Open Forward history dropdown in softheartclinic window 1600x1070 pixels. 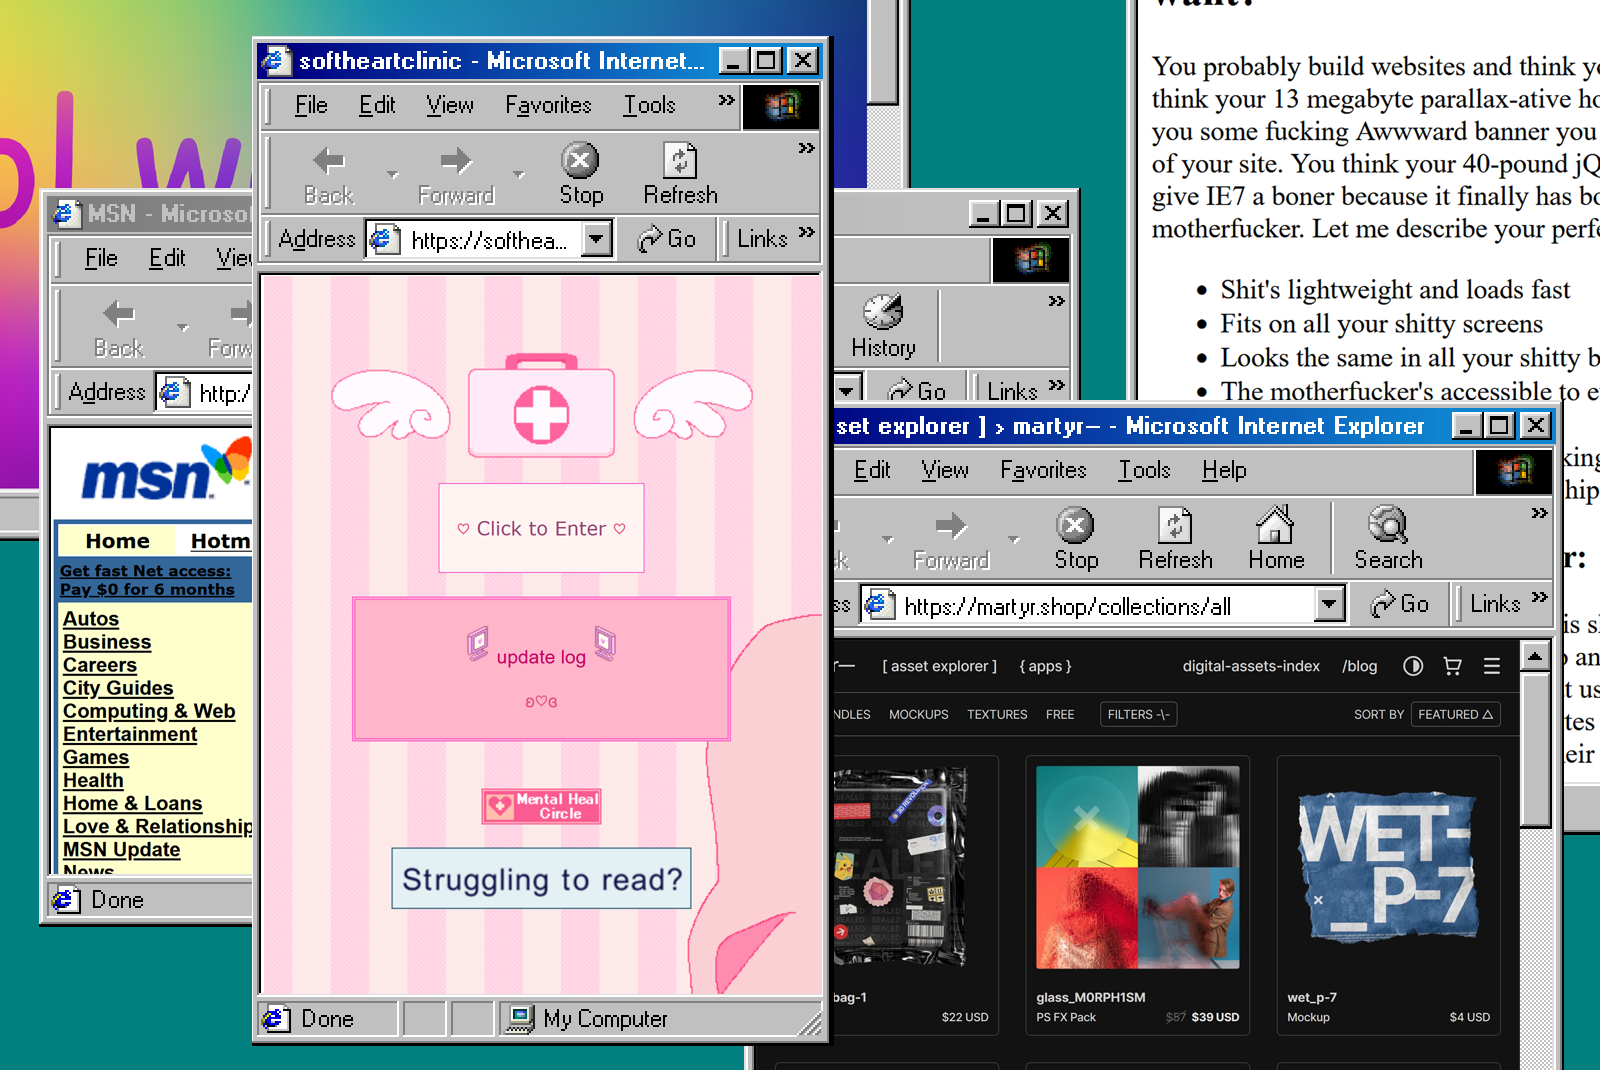tap(518, 174)
